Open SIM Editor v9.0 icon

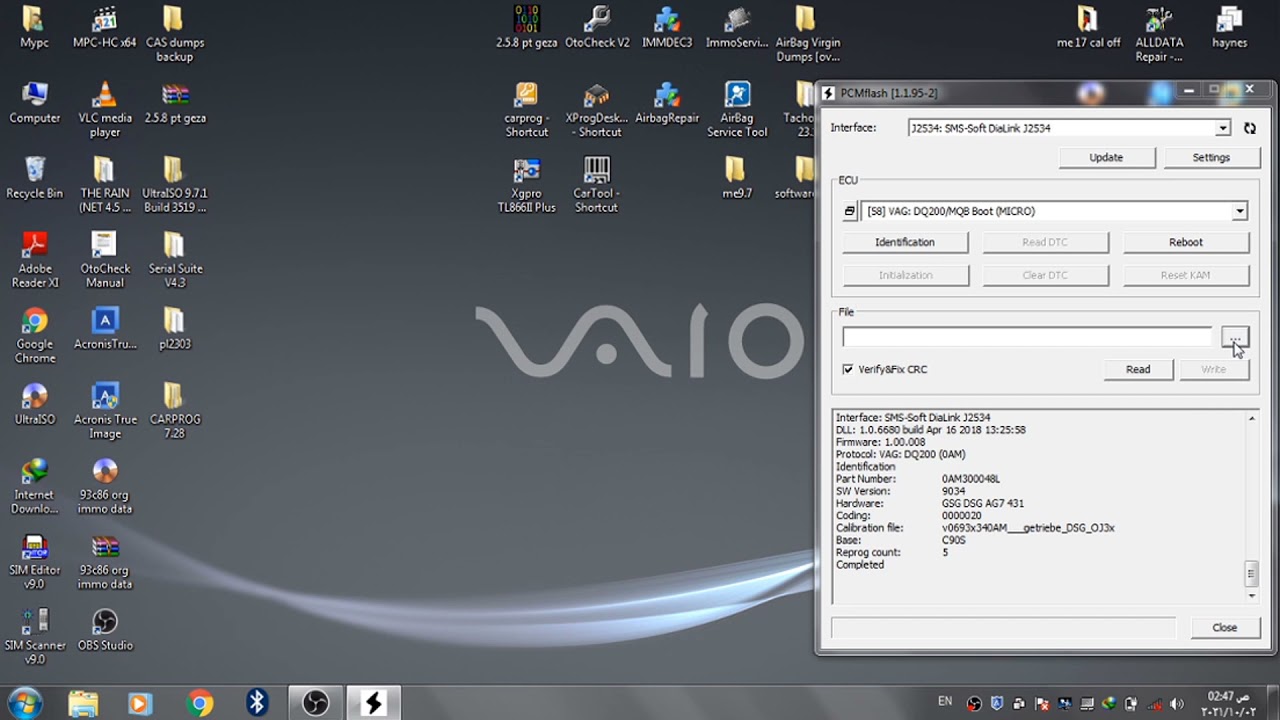click(34, 561)
